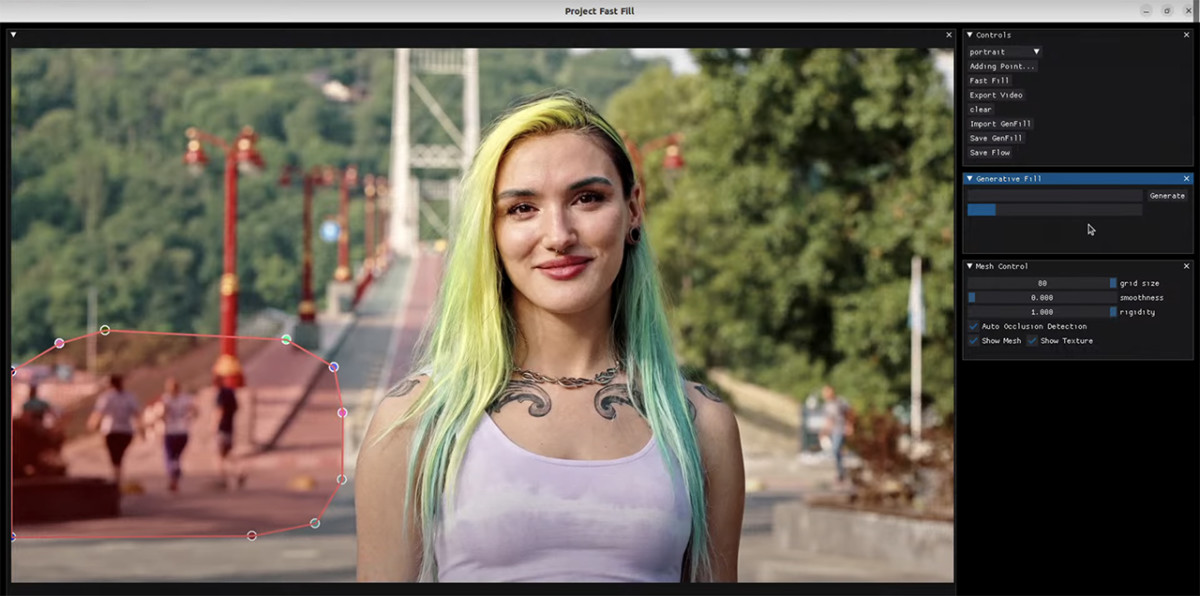Collapse the Generative Fill panel
Screen dimensions: 1200x596
[968, 178]
